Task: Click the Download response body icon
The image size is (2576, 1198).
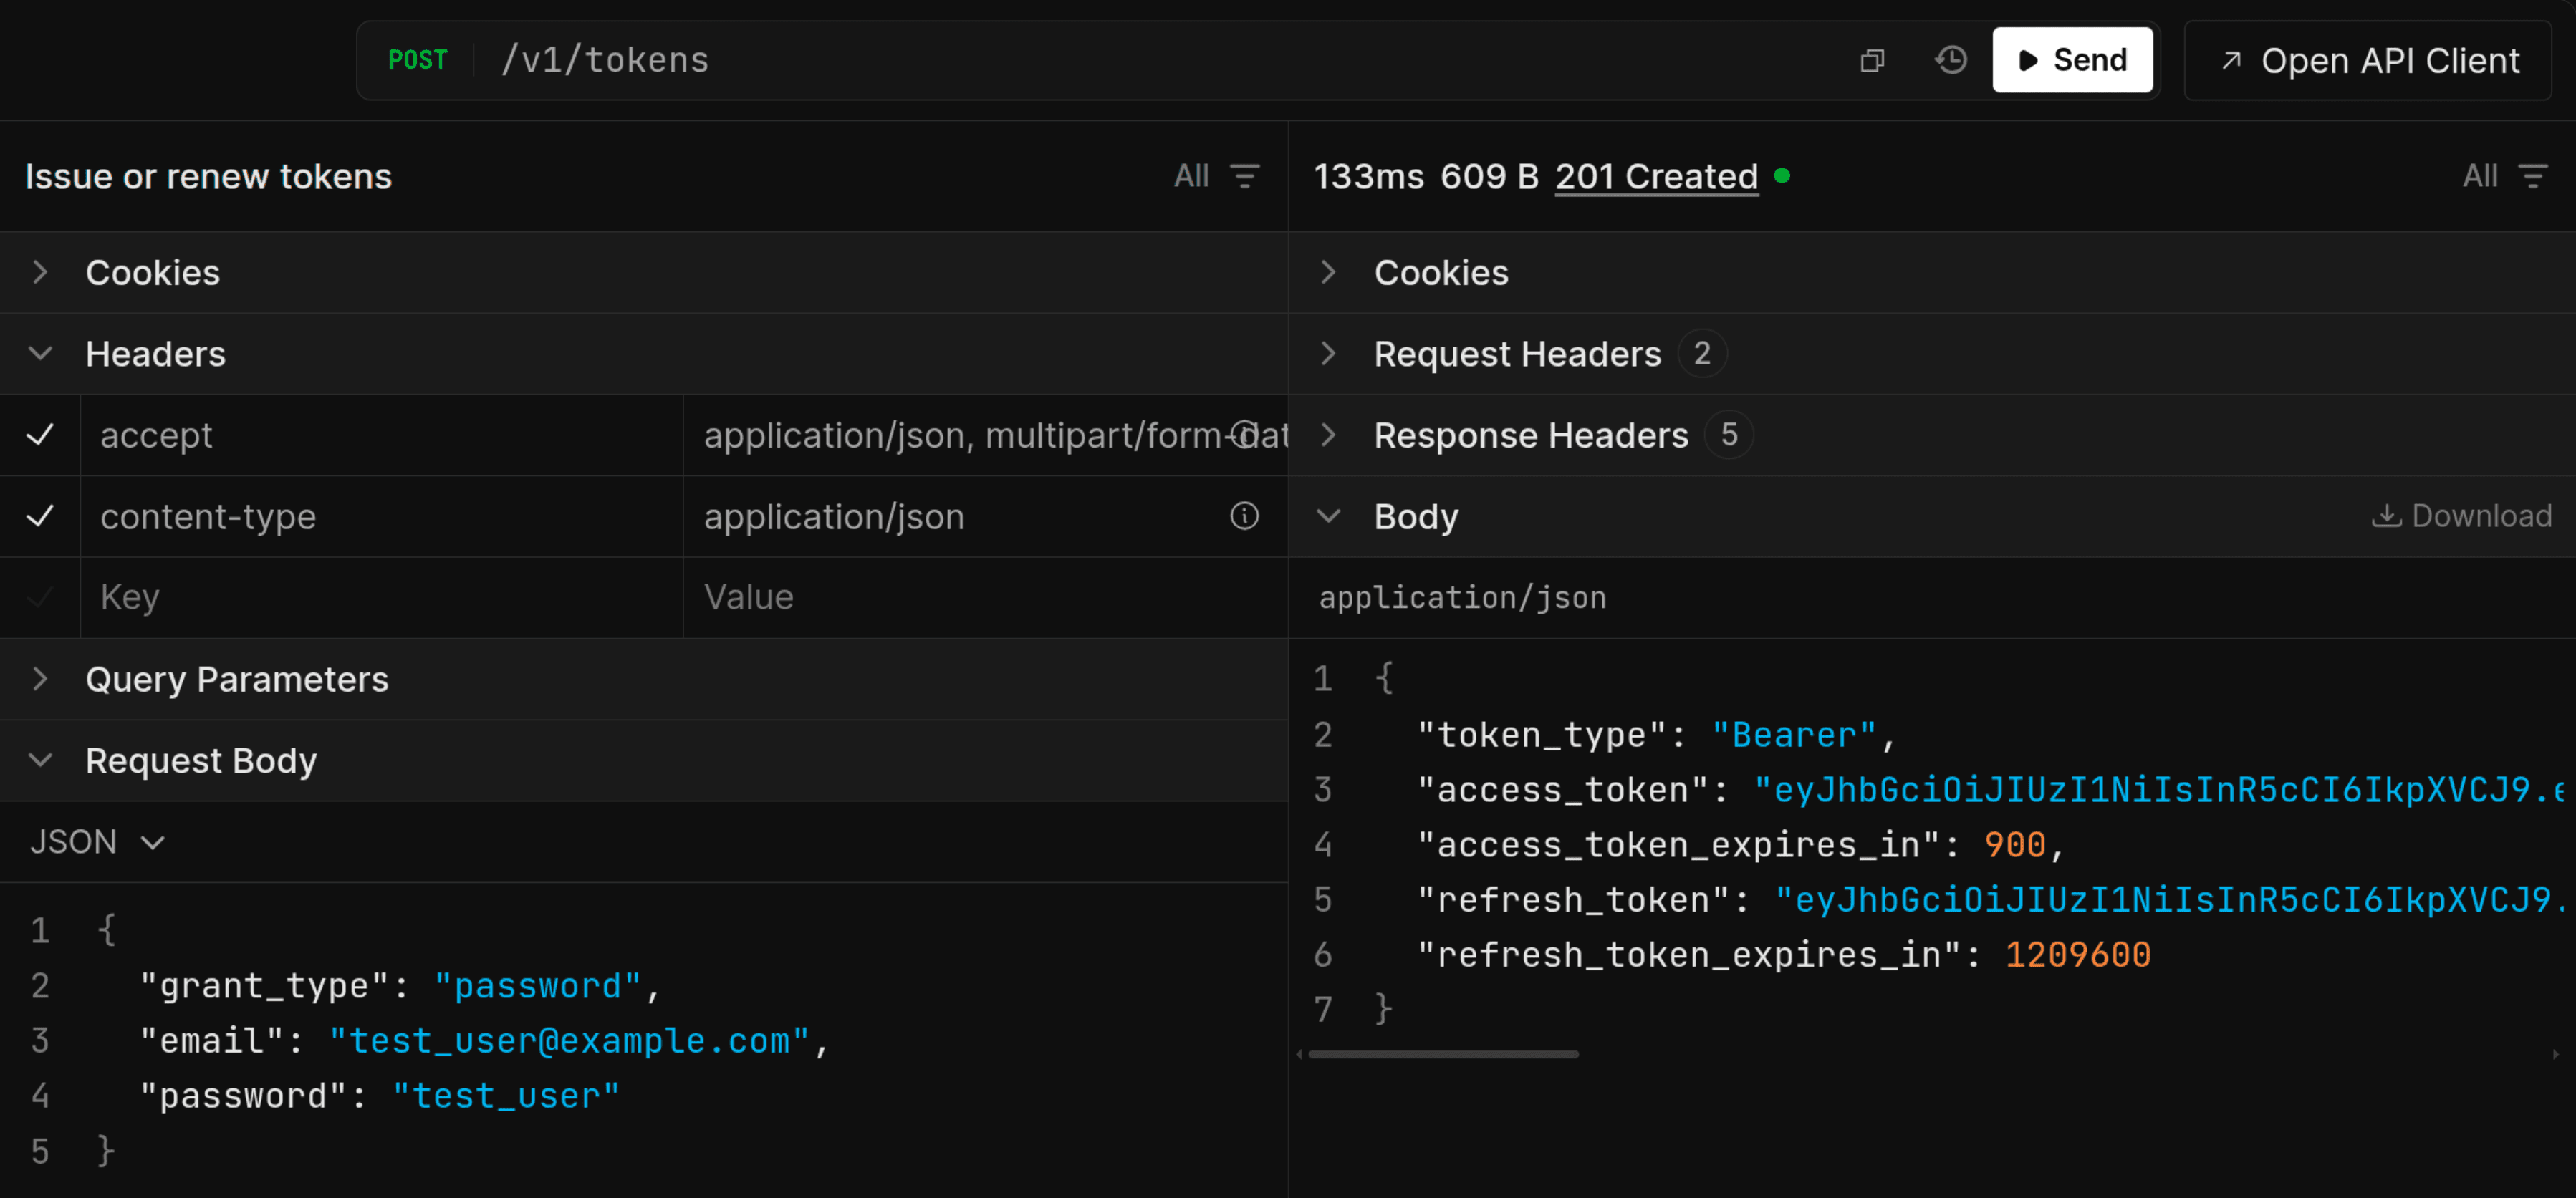Action: 2386,516
